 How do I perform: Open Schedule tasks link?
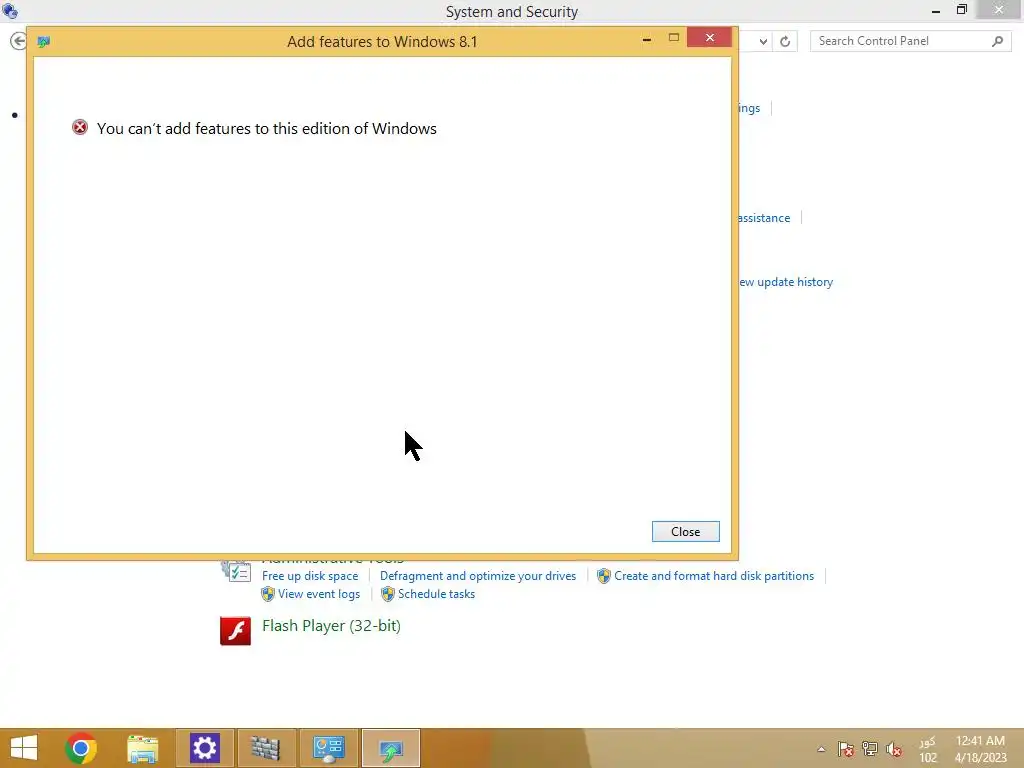[x=436, y=594]
